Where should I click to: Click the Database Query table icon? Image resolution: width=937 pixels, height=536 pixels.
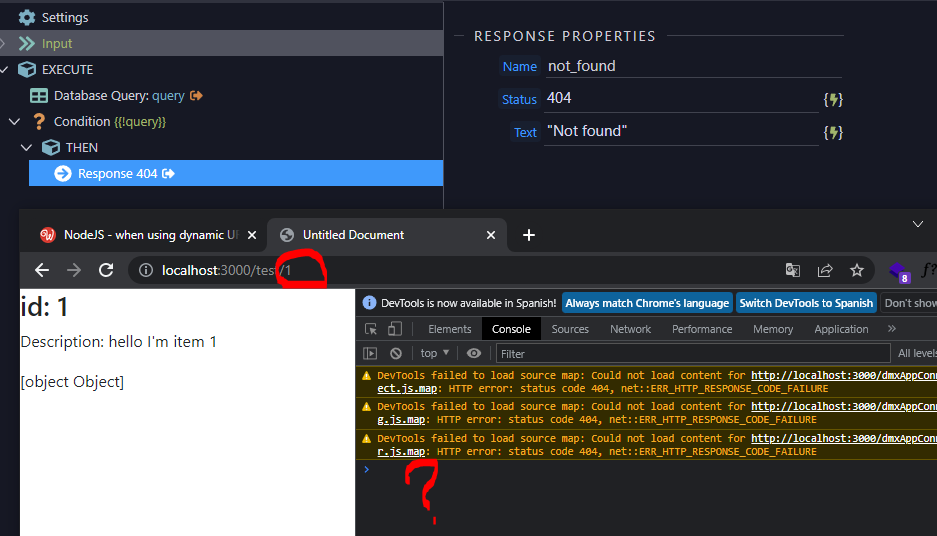click(39, 96)
